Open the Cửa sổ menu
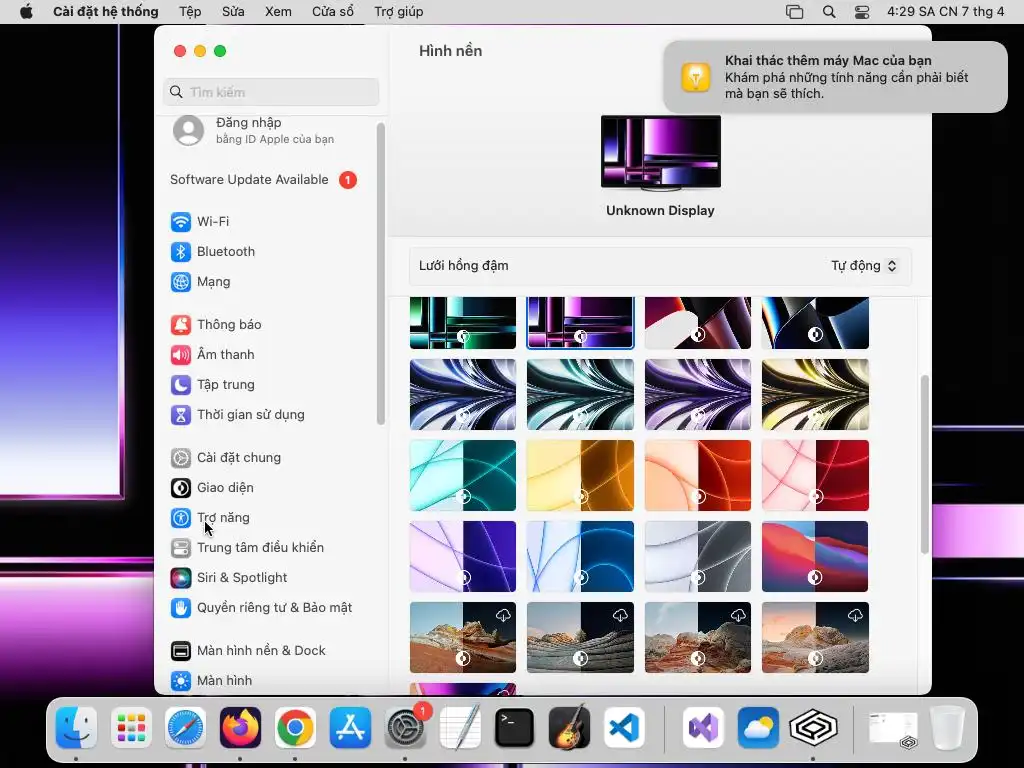Screen dimensions: 1024x768 point(333,12)
